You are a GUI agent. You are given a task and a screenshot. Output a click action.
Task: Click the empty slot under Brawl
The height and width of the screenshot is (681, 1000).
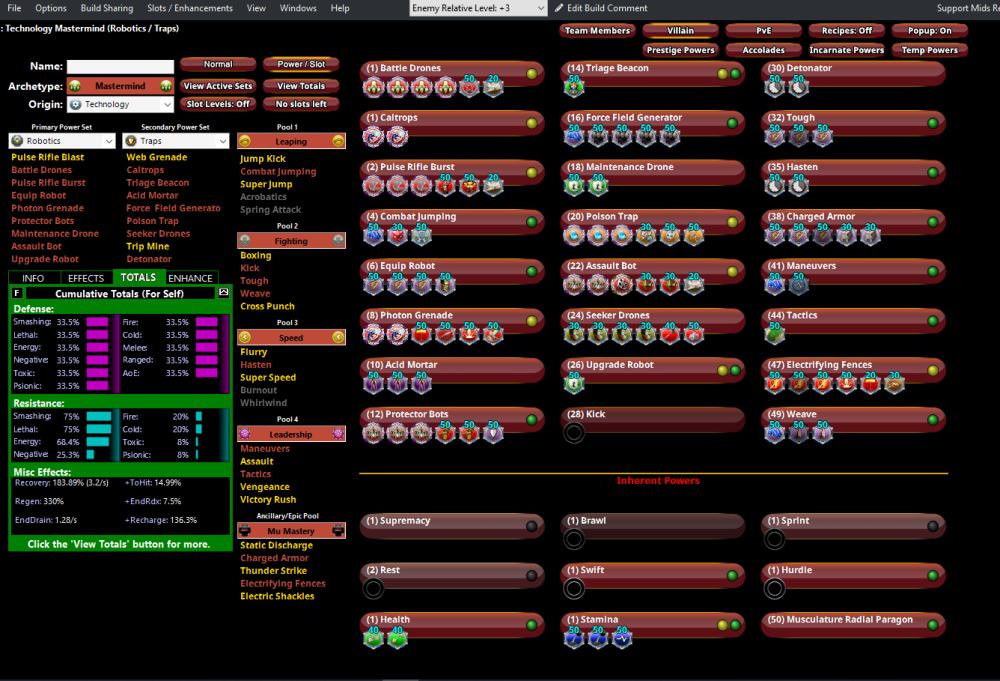[x=574, y=540]
